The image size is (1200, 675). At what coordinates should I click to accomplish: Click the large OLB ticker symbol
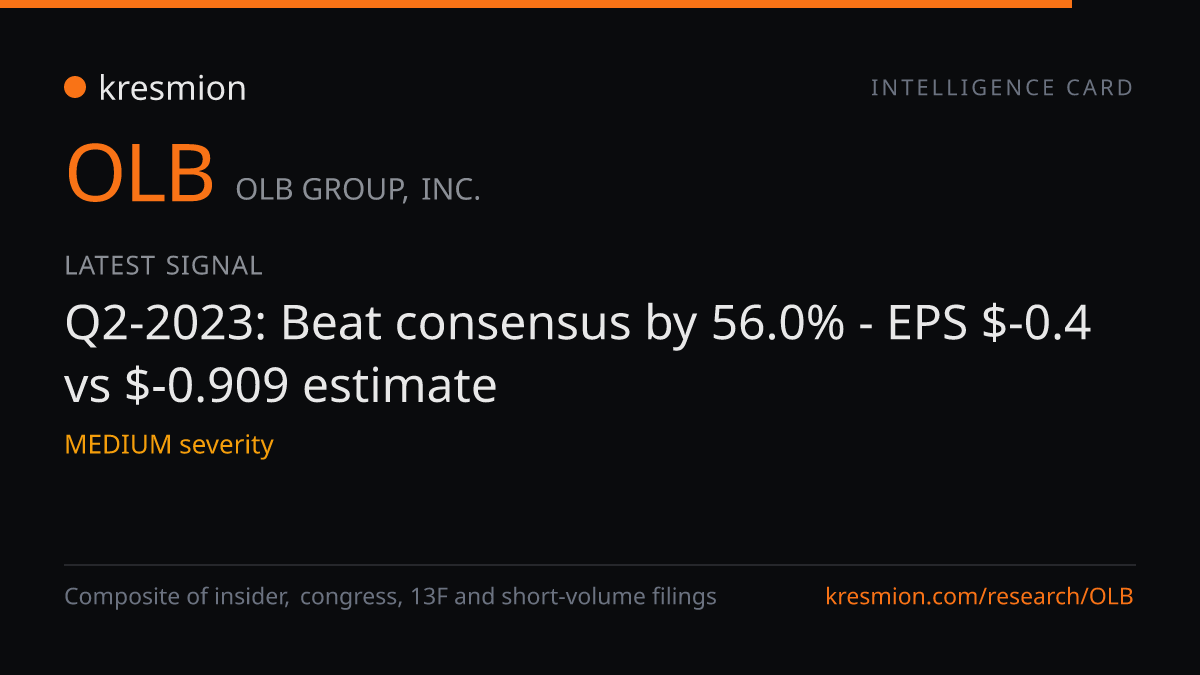[140, 173]
